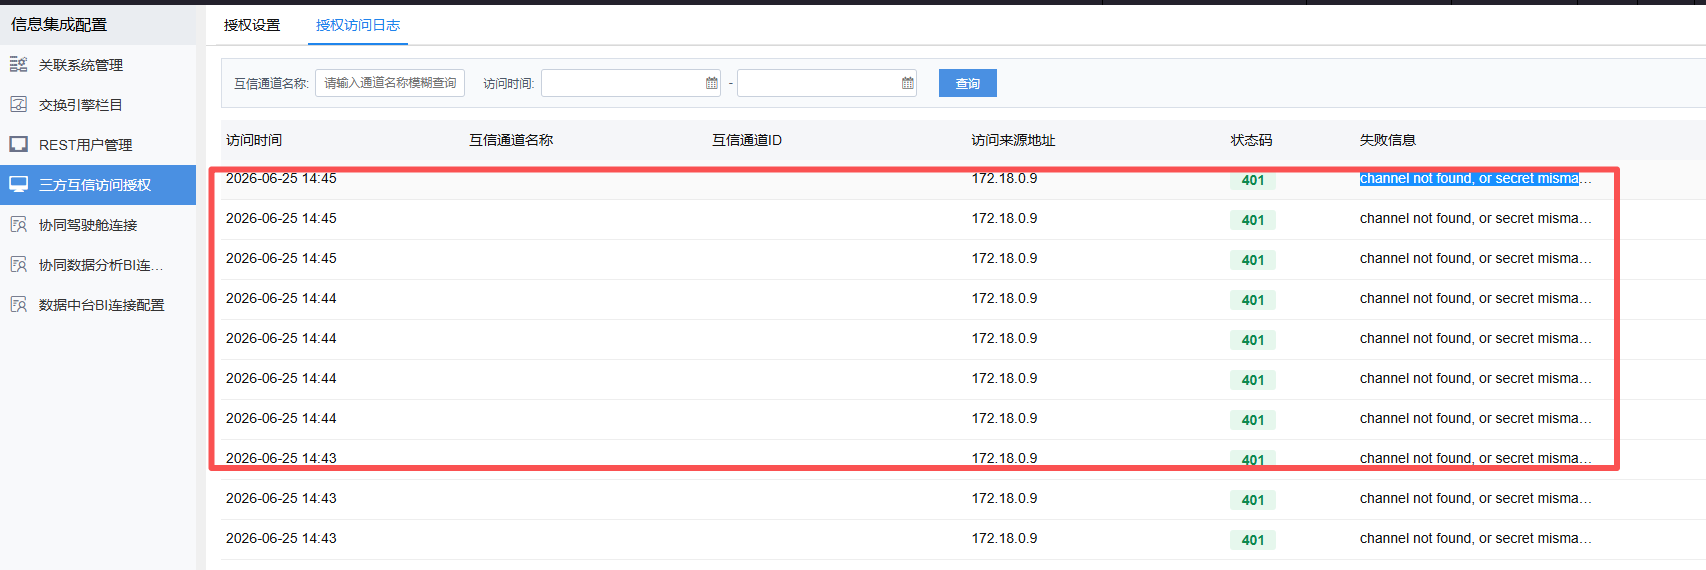Focus the 互信通道名称 fuzzy search field
The image size is (1706, 570).
point(390,83)
